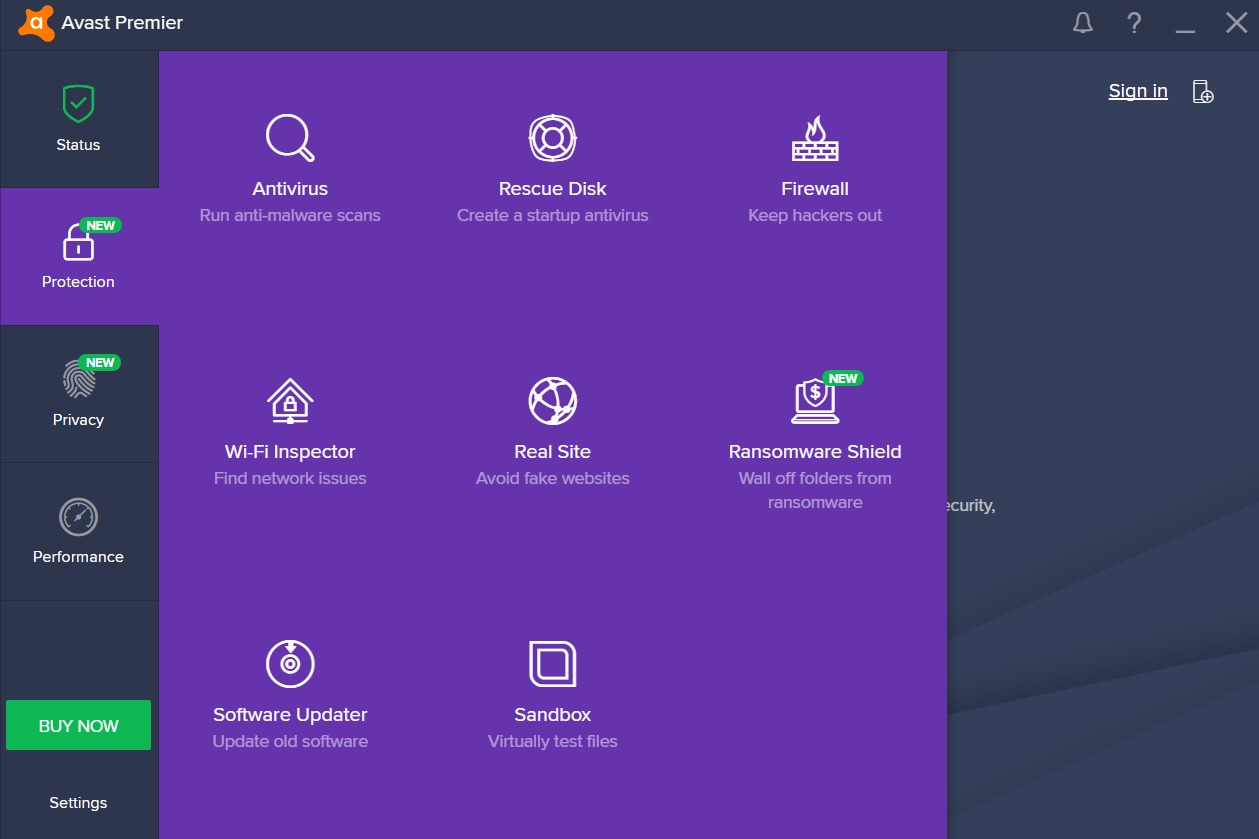This screenshot has height=839, width=1259.
Task: Open Antivirus via its magnifying glass icon
Action: 290,138
